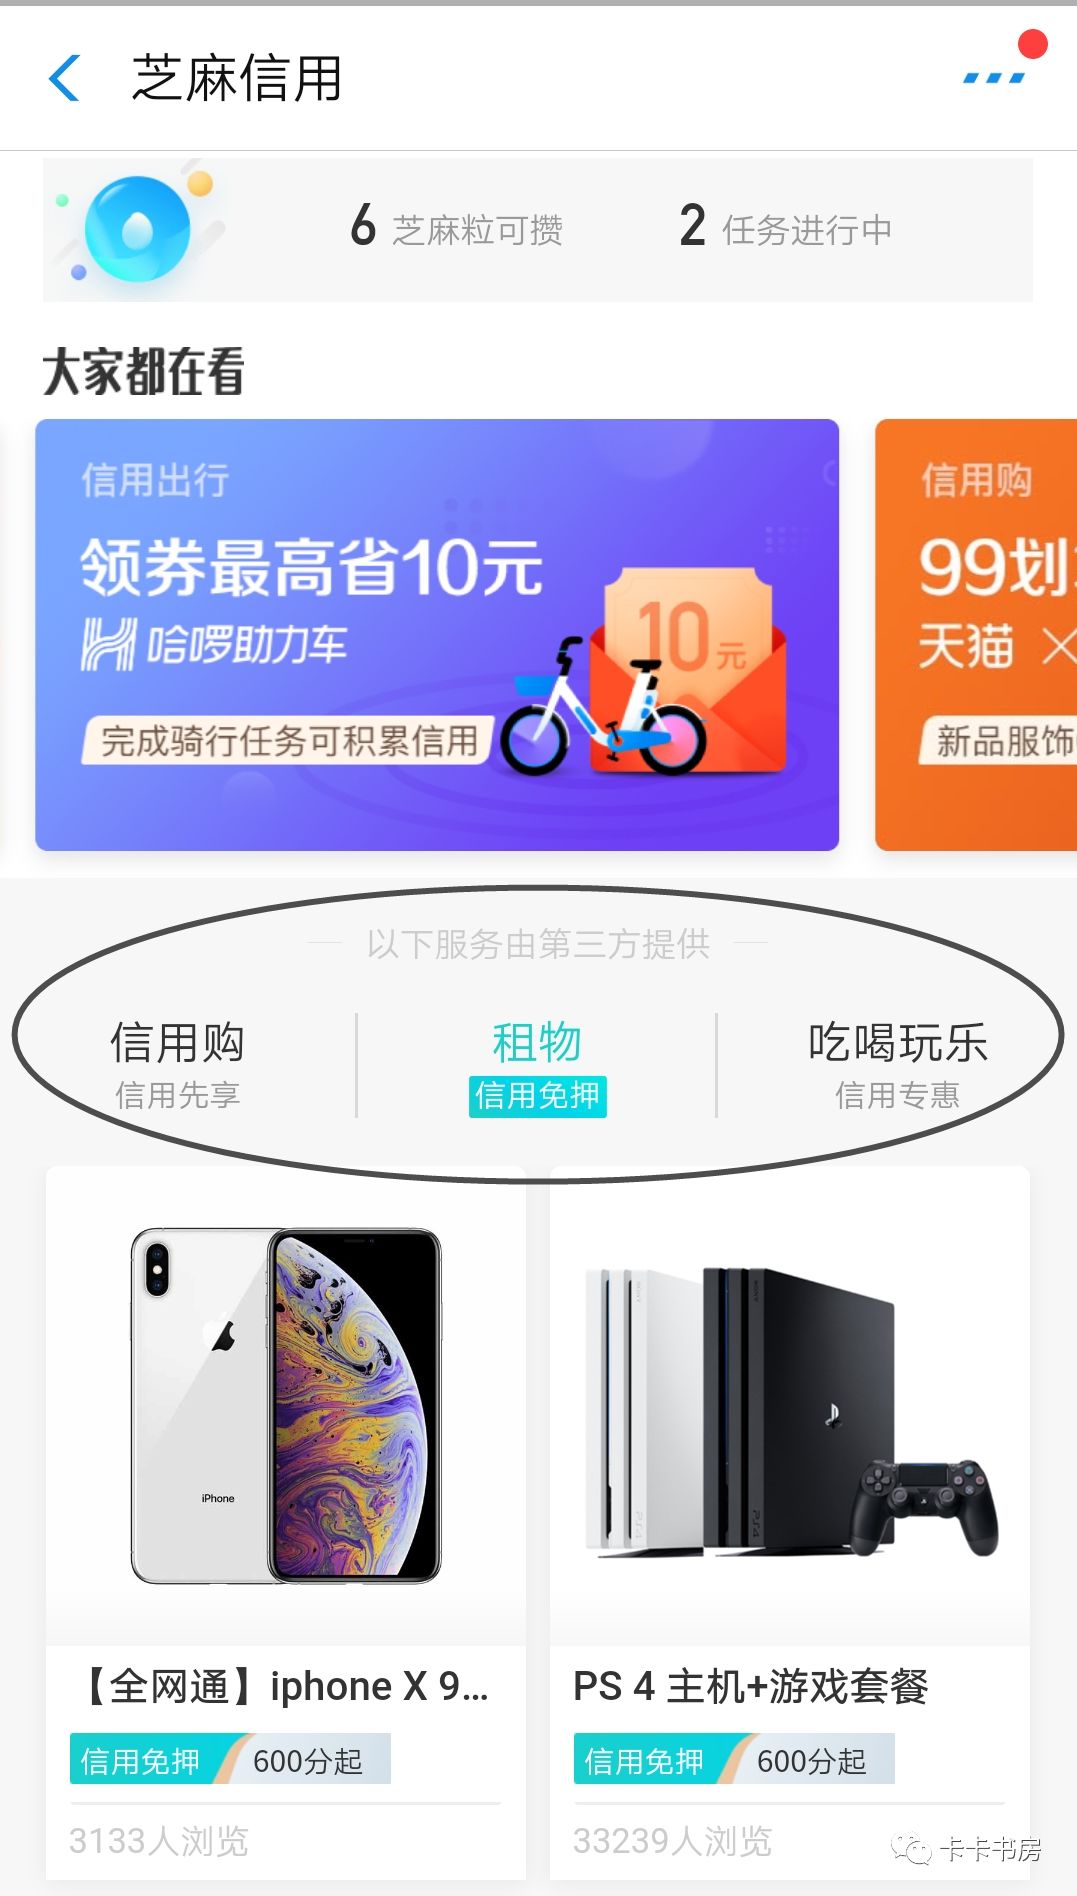Switch to 吃喝玩乐 tab
1077x1896 pixels.
pos(897,1065)
